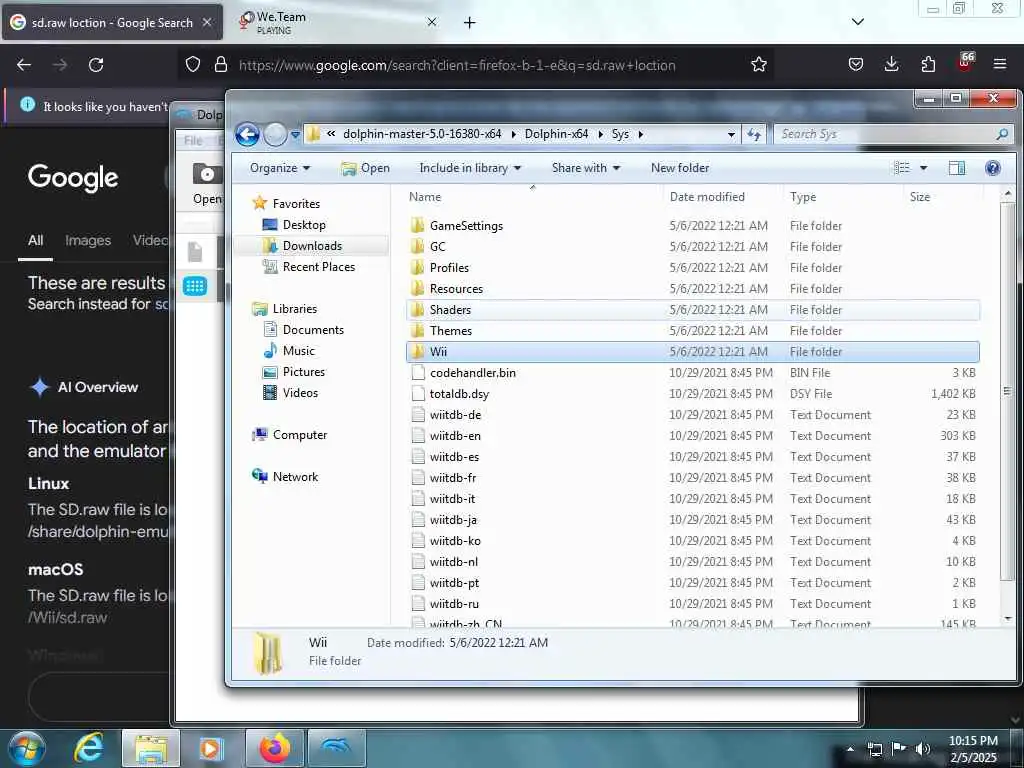Open Windows Media Player from taskbar
1024x768 pixels.
[x=211, y=748]
